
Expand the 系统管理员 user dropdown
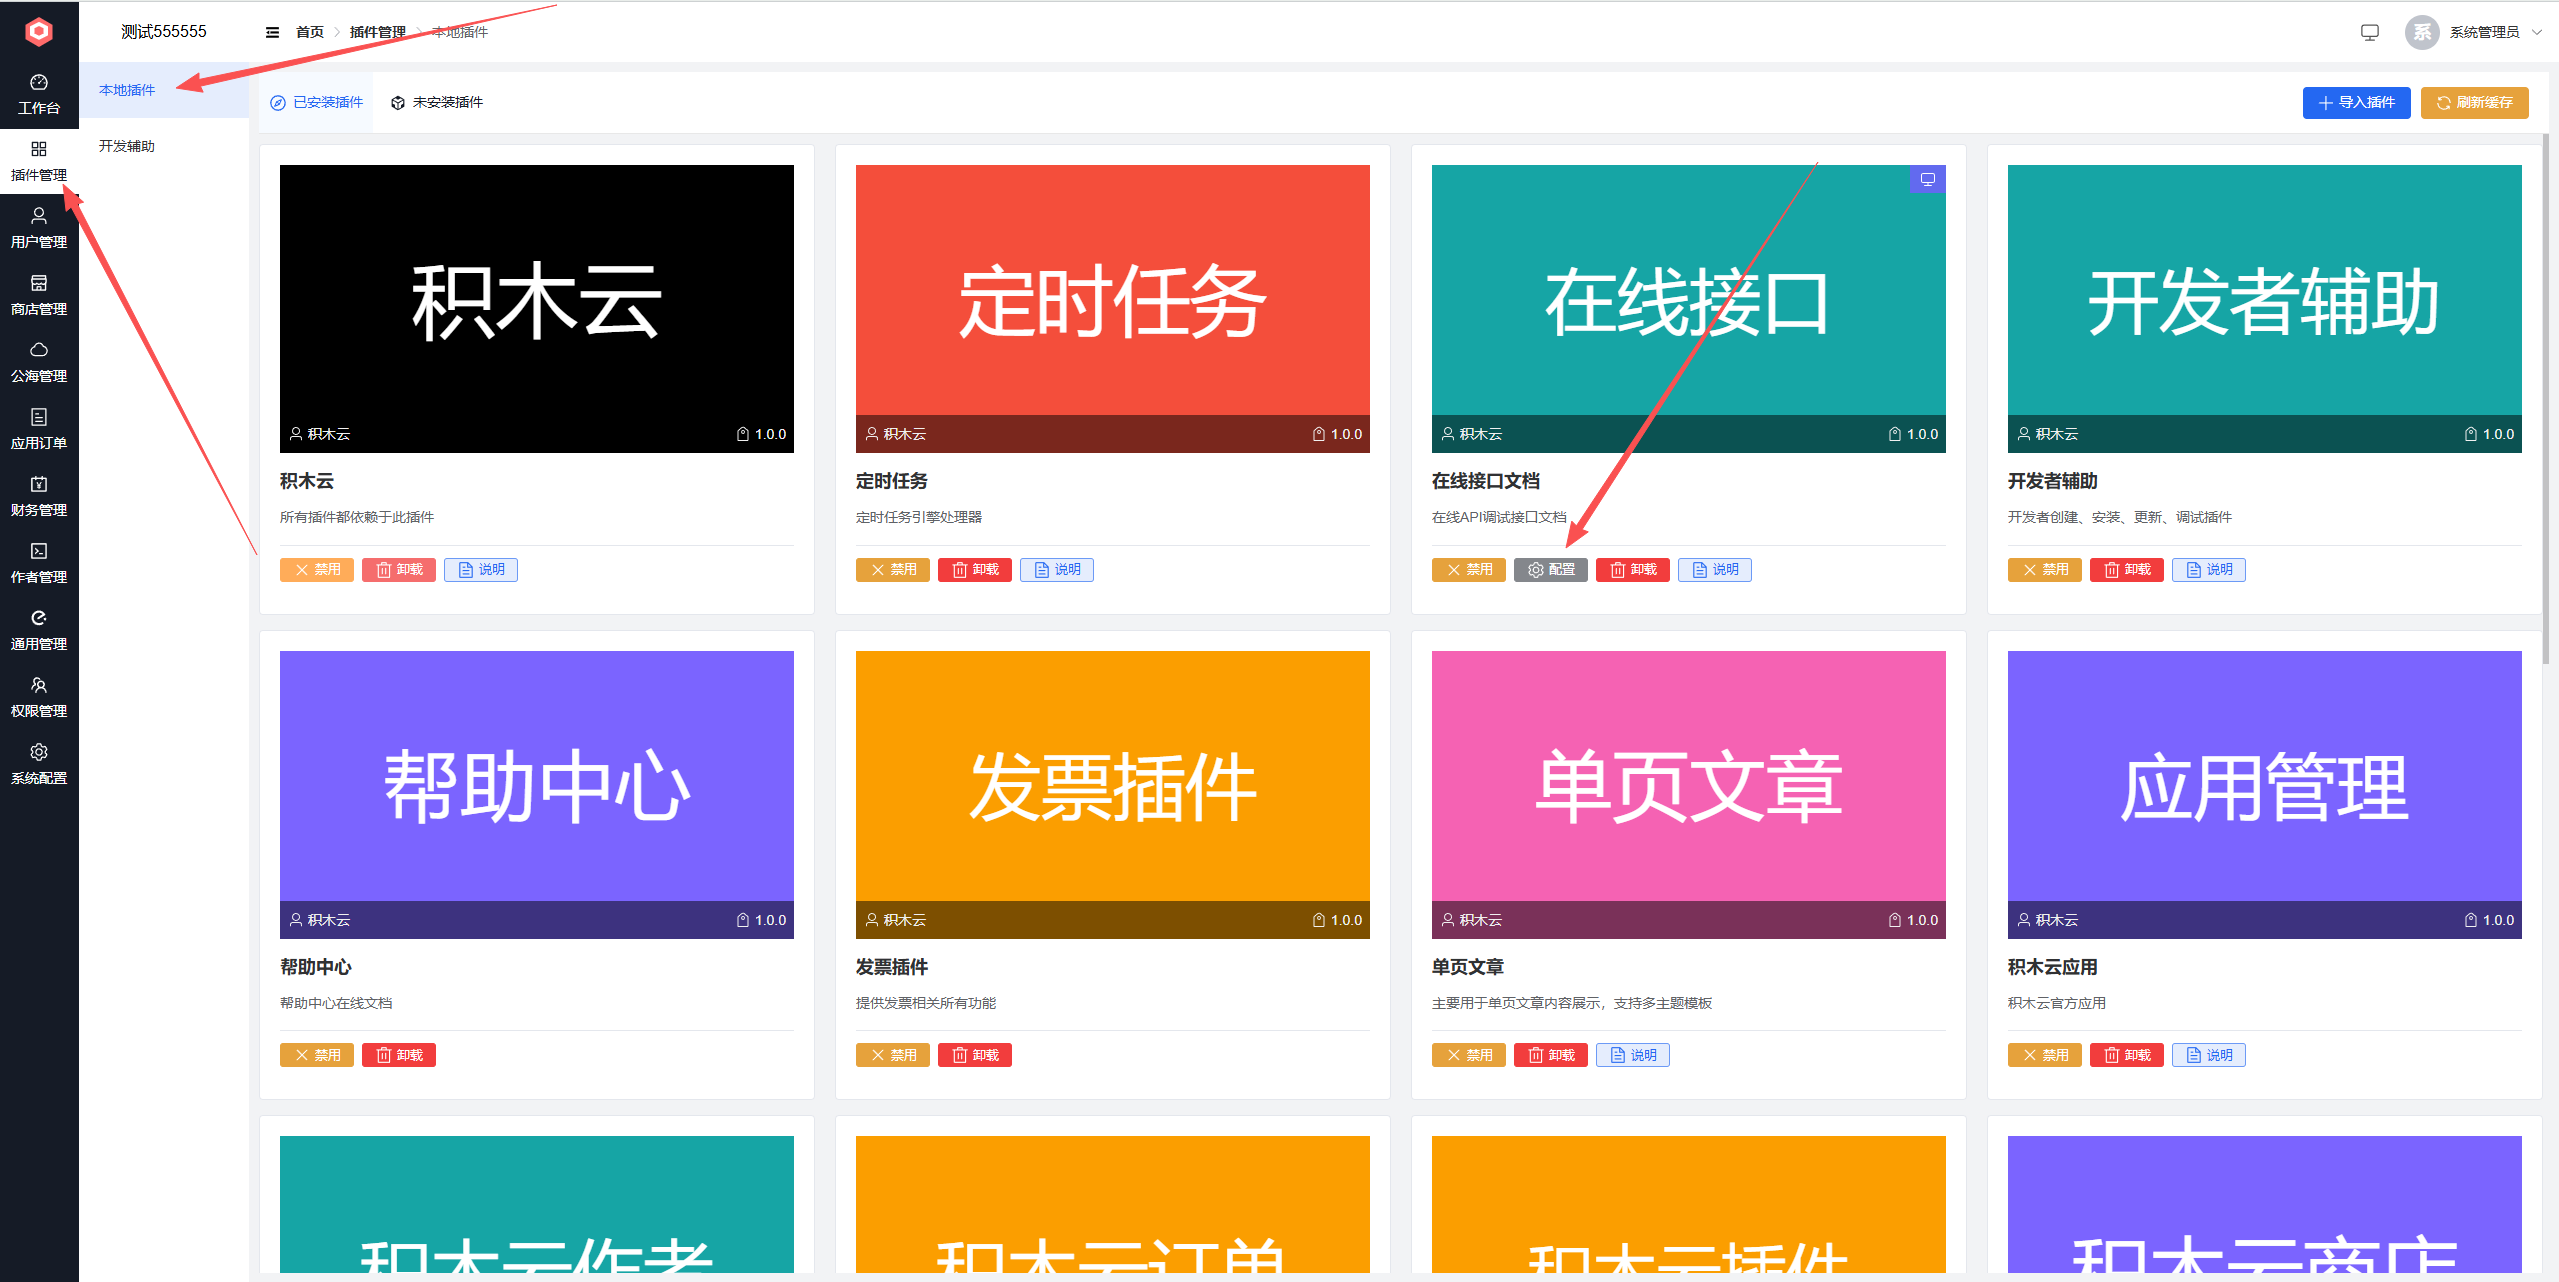(x=2483, y=32)
